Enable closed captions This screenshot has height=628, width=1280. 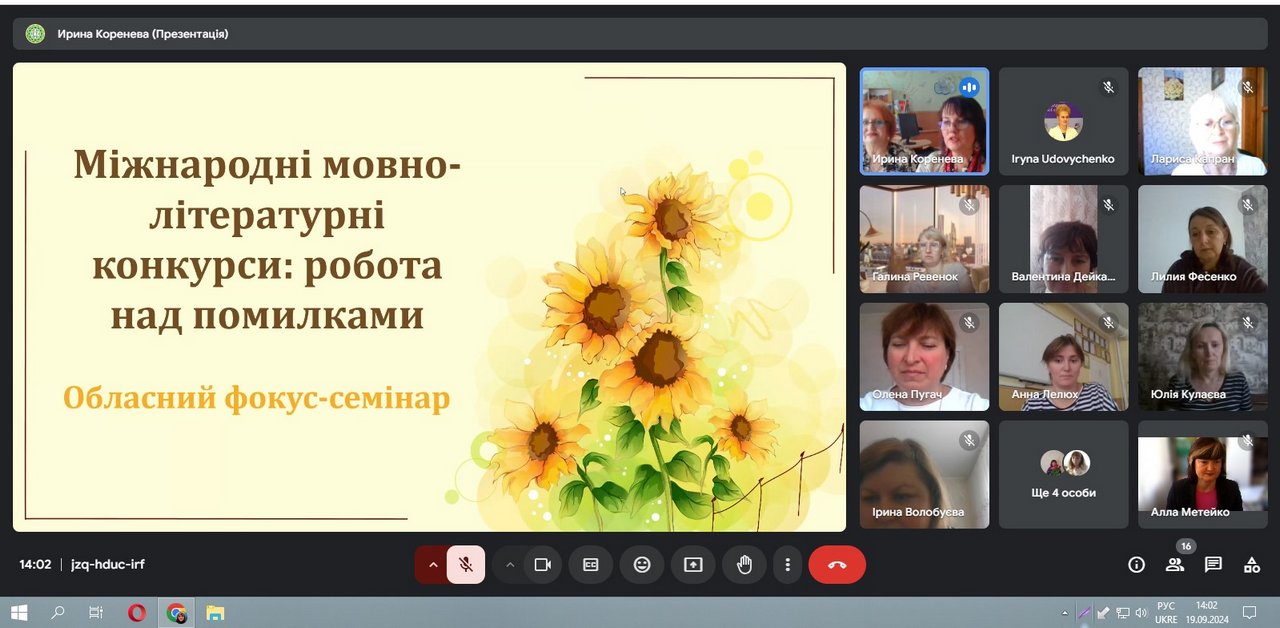coord(591,565)
